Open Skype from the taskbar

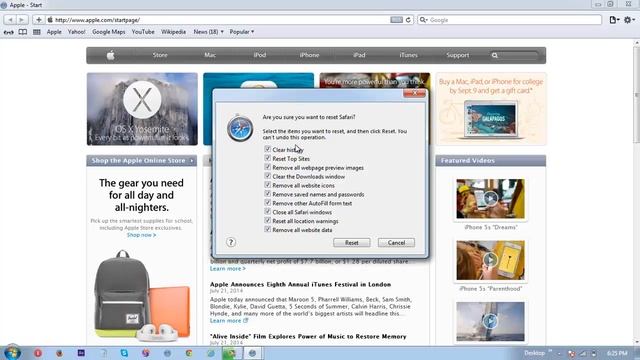[x=124, y=353]
